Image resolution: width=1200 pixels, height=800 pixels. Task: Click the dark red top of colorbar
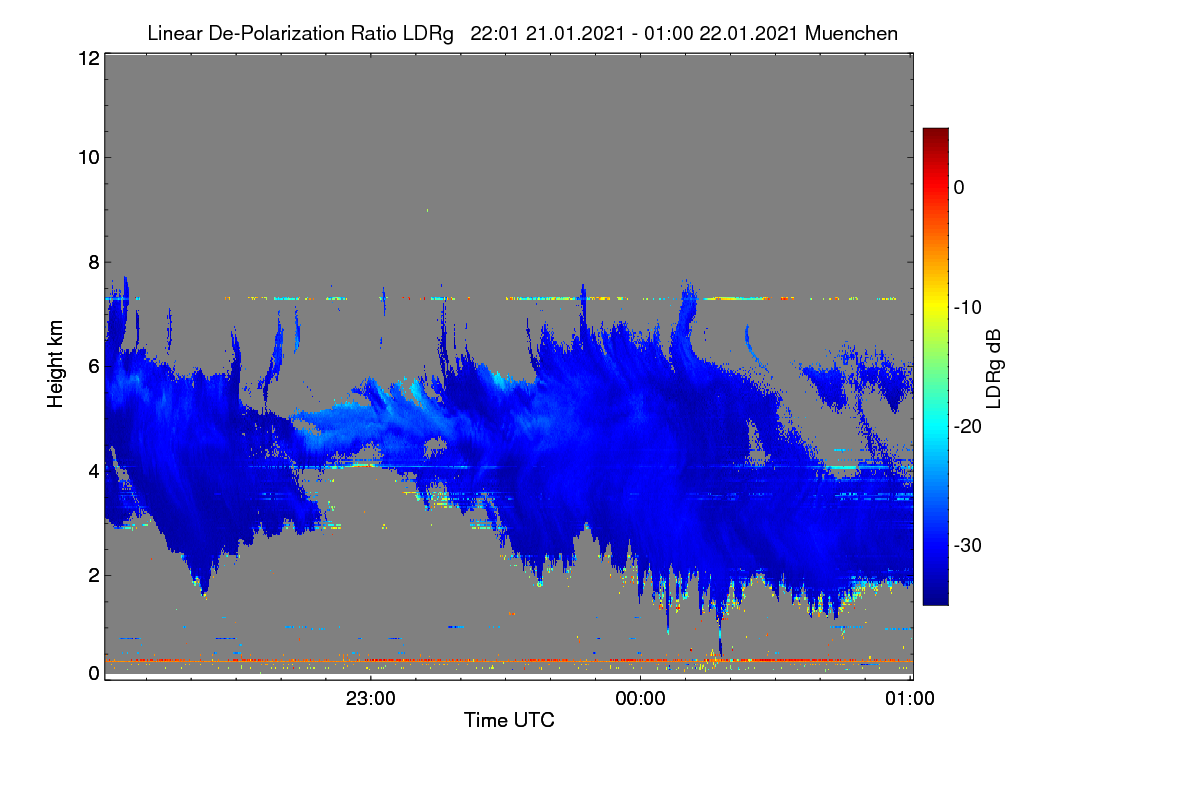pyautogui.click(x=935, y=136)
